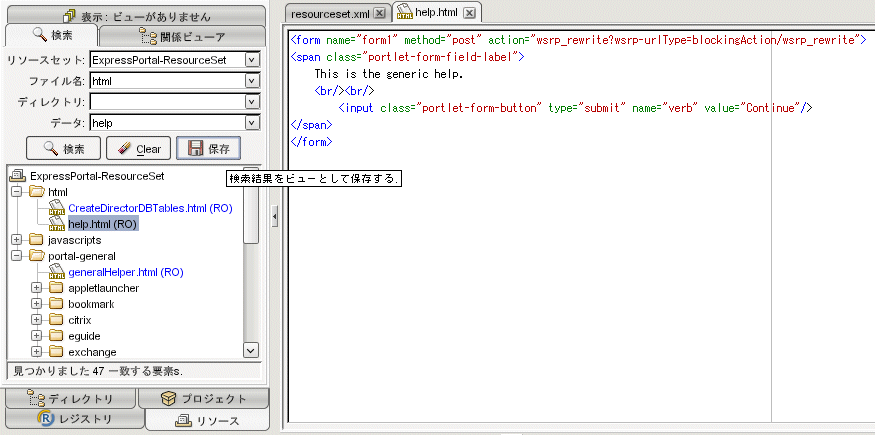Screen dimensions: 875x435
Task: Select CreateDirectorDBTables.html file icon
Action: [x=57, y=207]
